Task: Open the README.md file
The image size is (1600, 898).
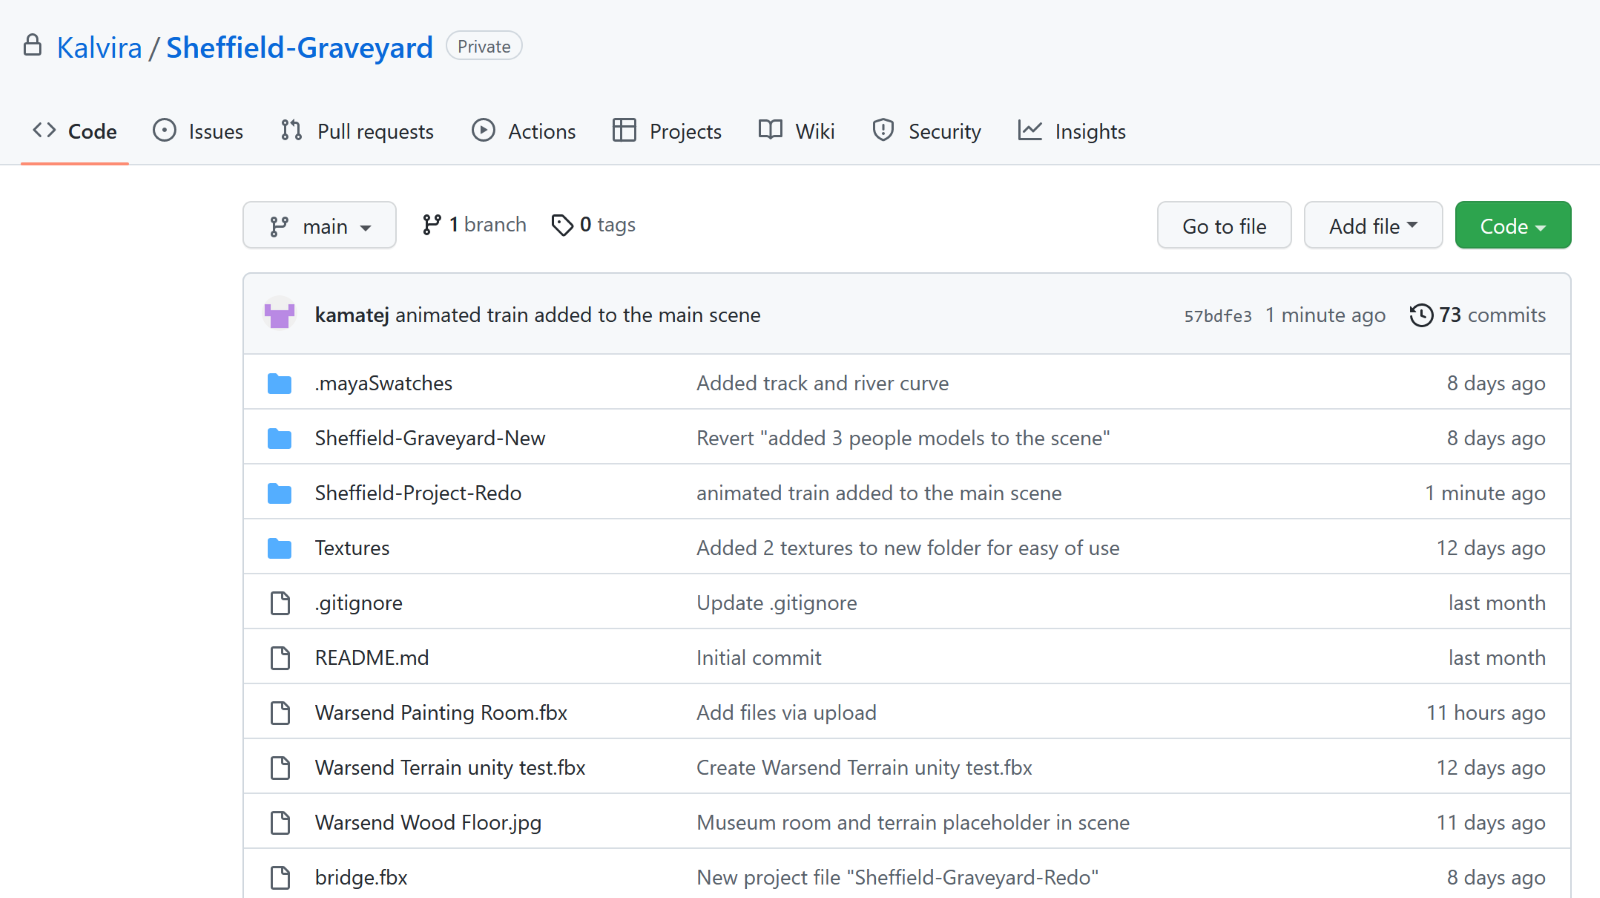Action: click(372, 658)
